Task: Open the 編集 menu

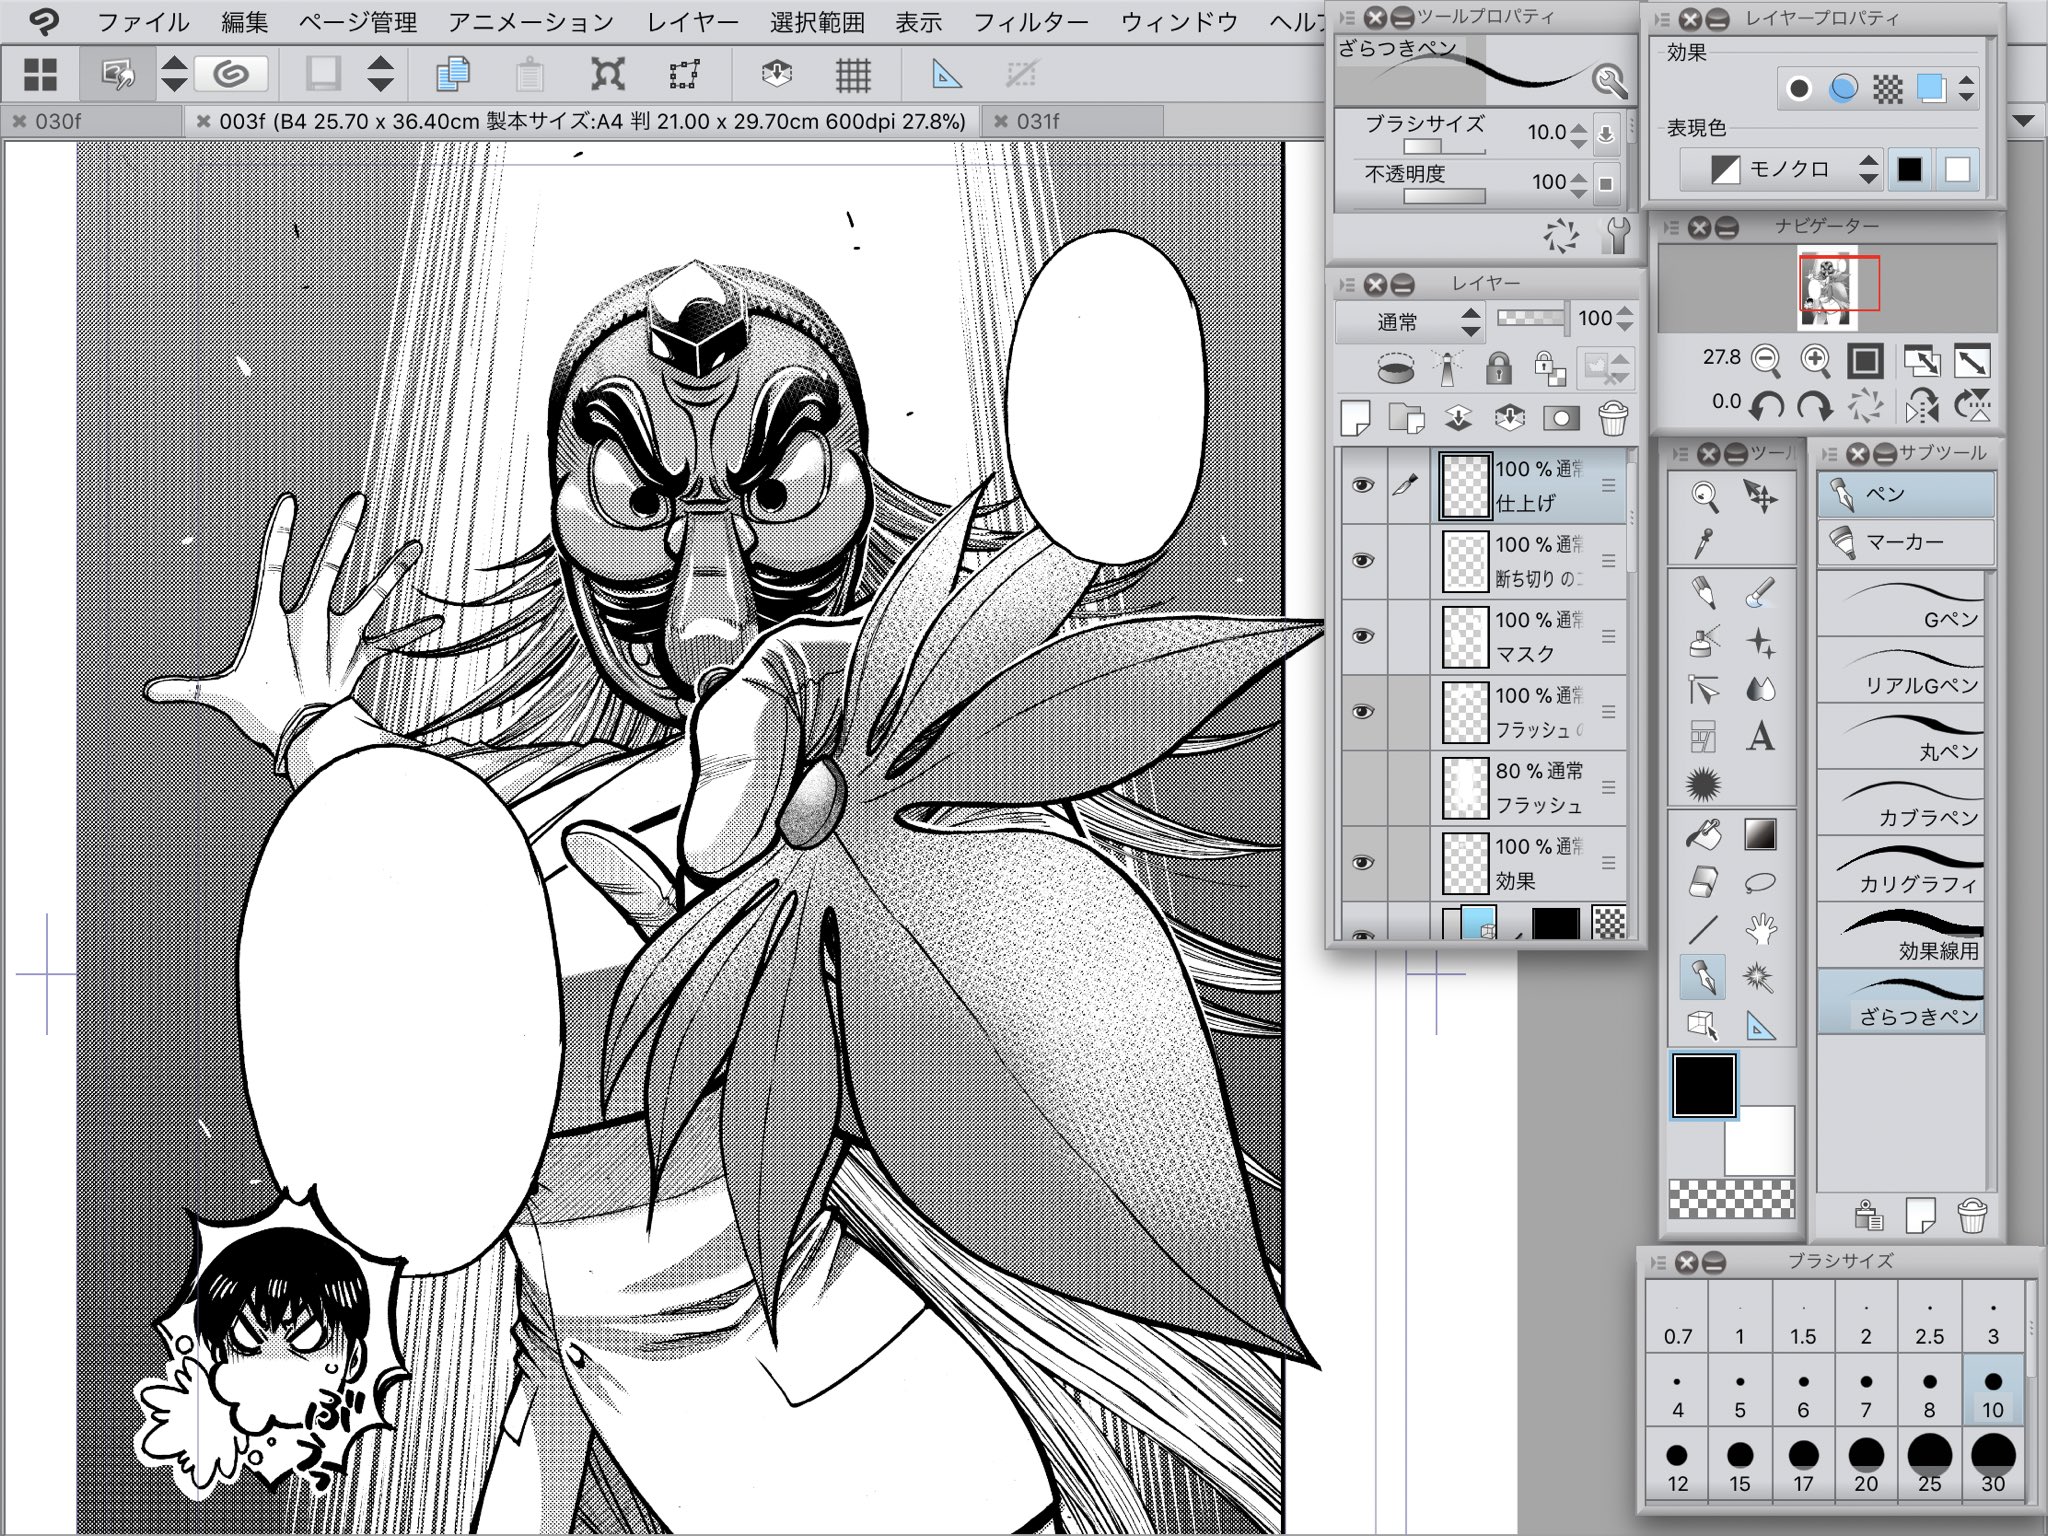Action: coord(244,22)
